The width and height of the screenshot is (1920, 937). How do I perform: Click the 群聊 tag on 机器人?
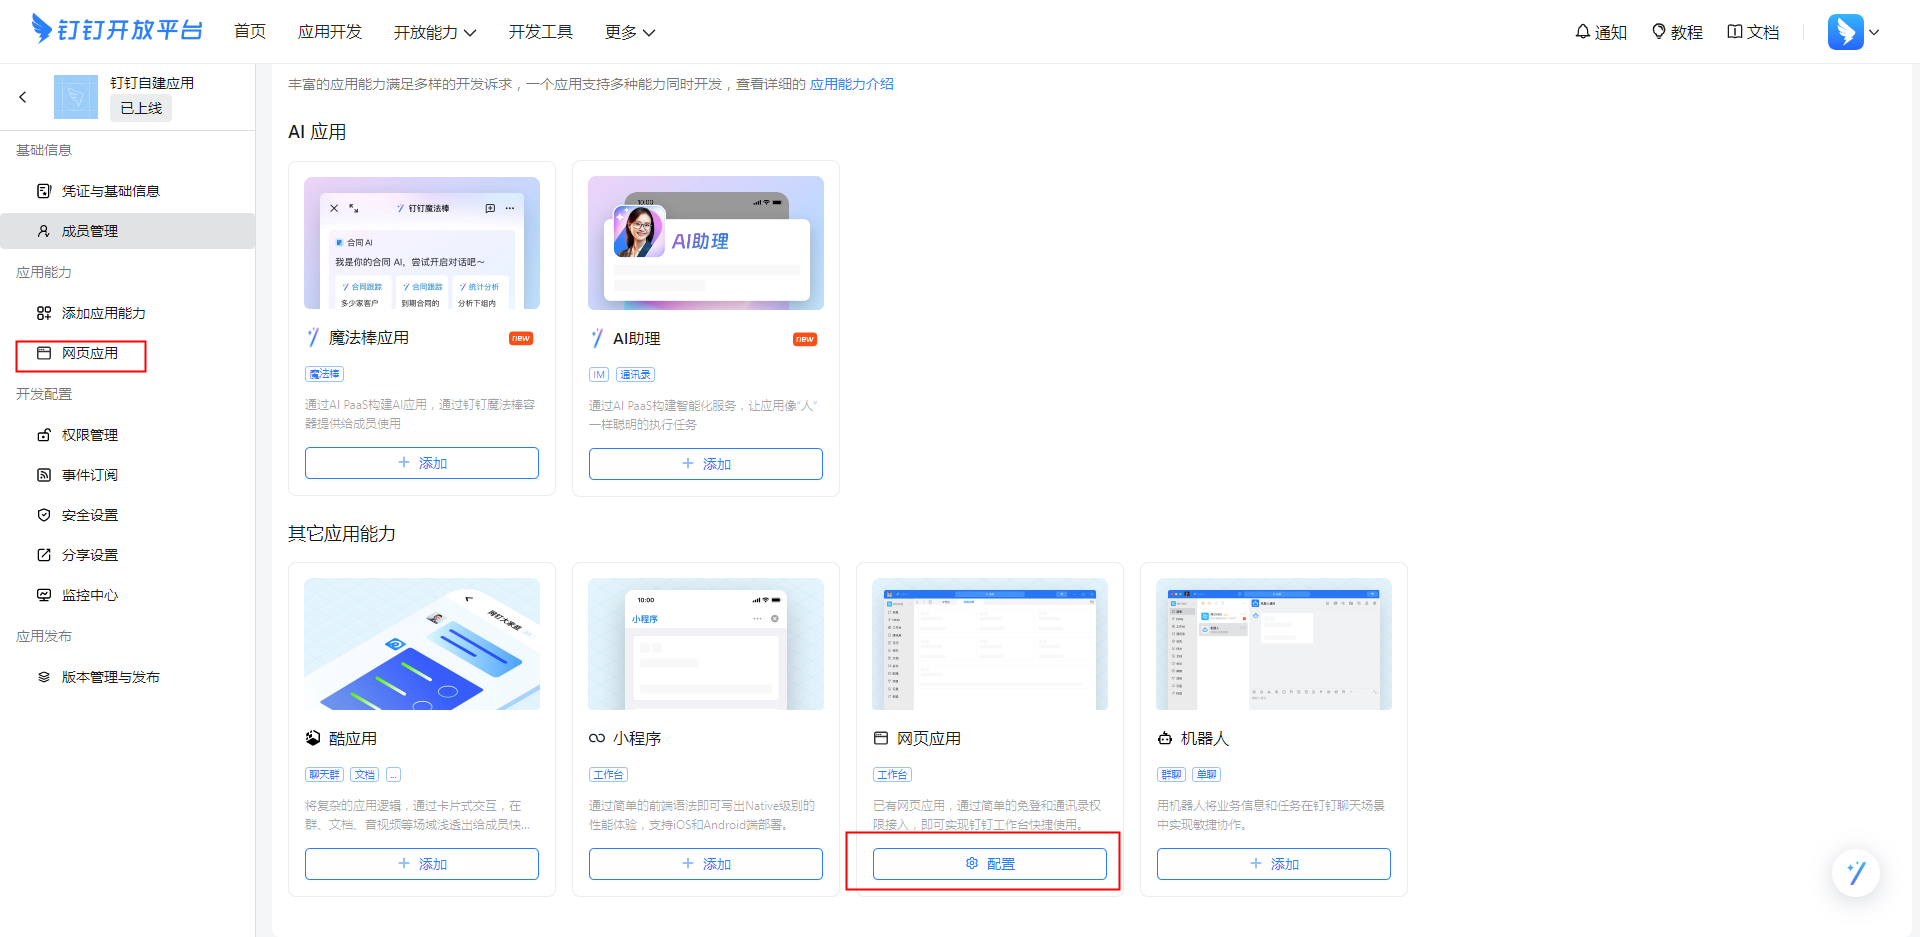1171,775
